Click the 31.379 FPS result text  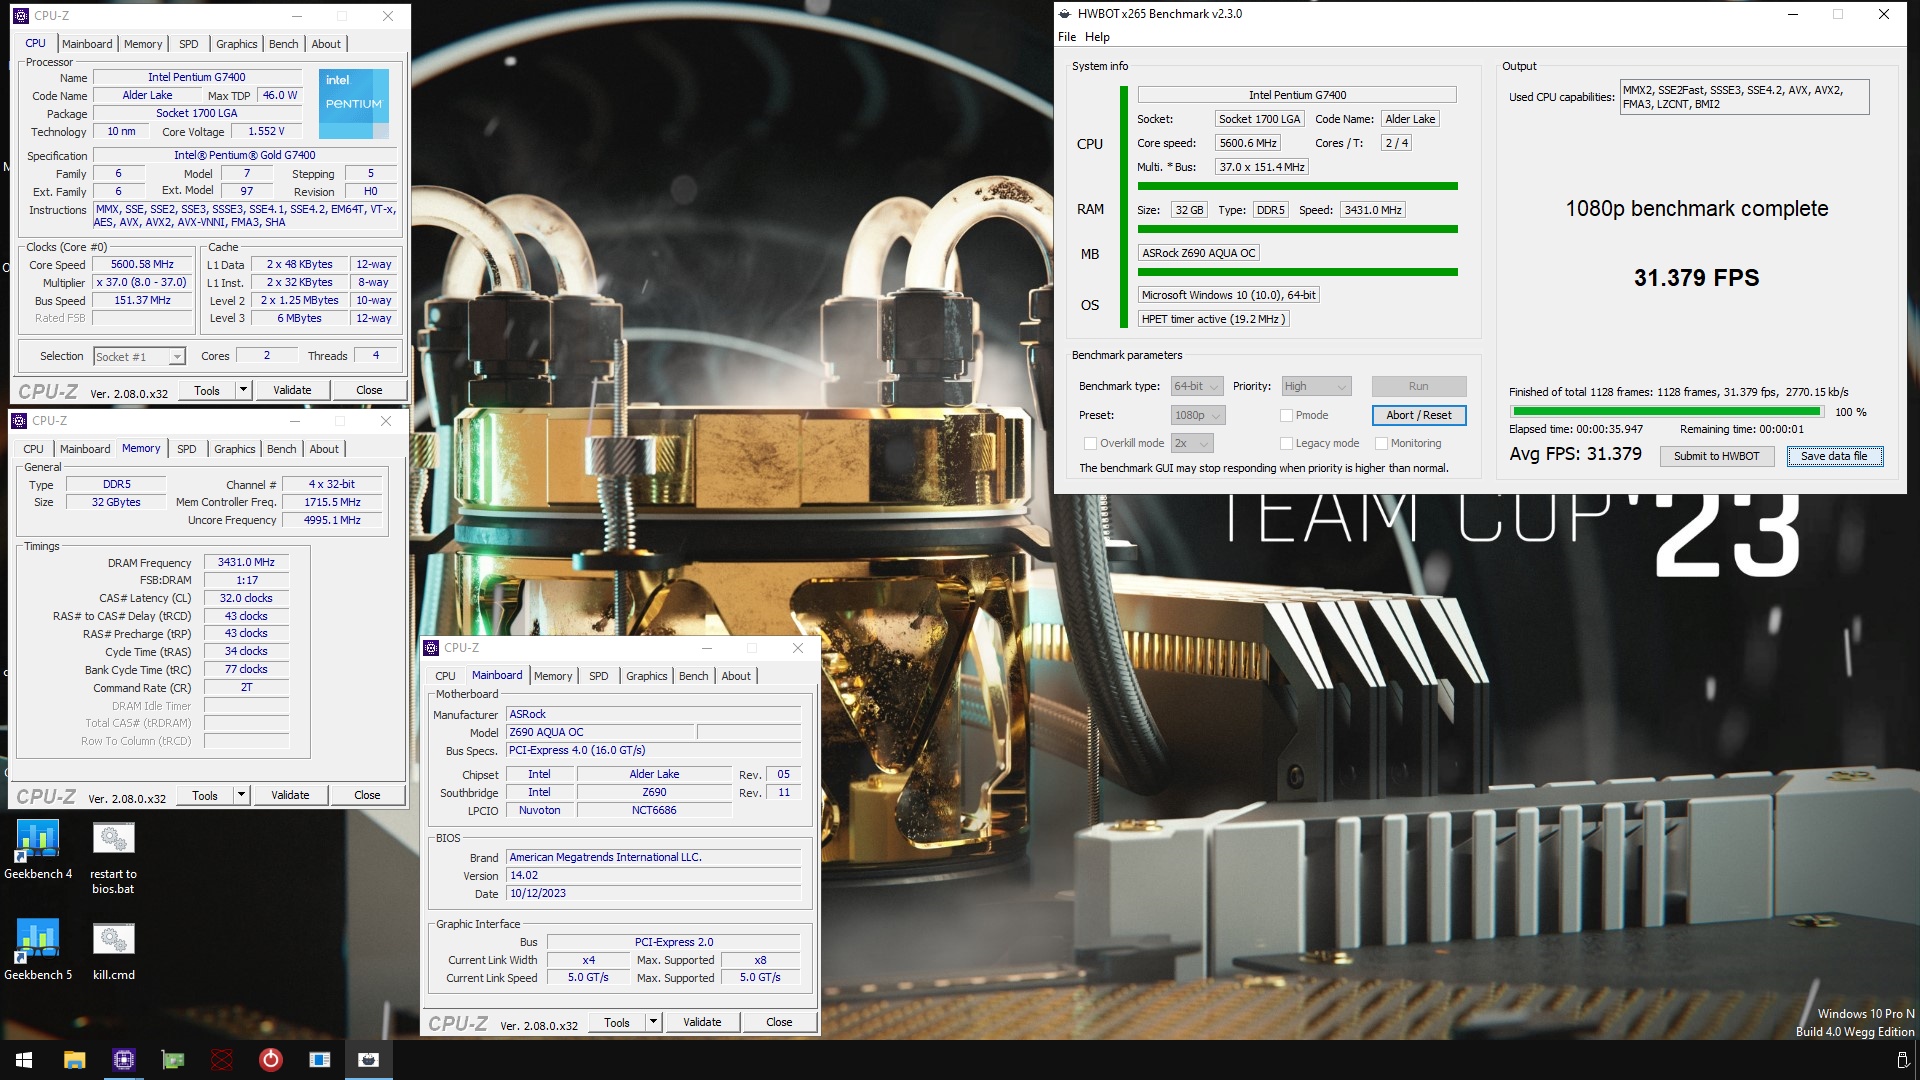(x=1696, y=278)
